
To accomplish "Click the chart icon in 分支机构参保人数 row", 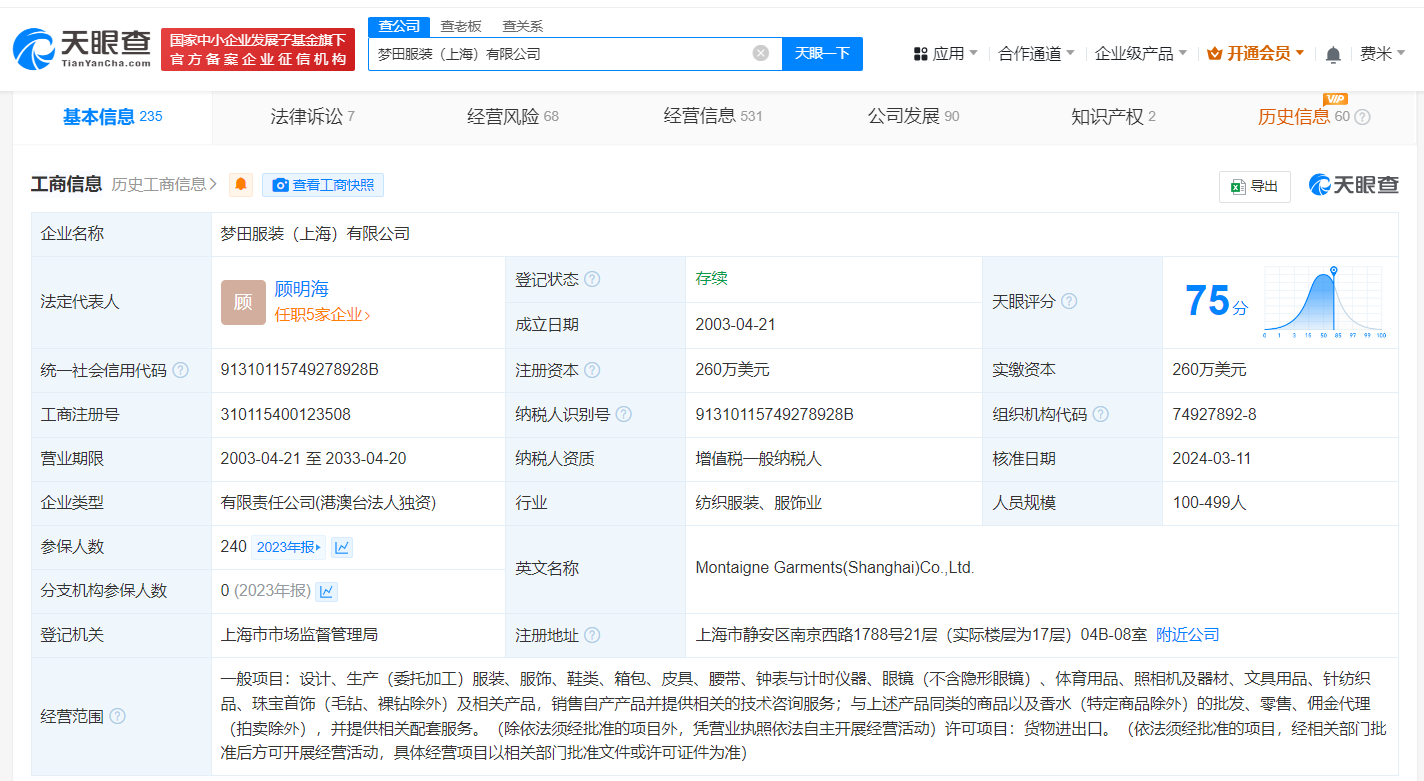I will point(325,590).
